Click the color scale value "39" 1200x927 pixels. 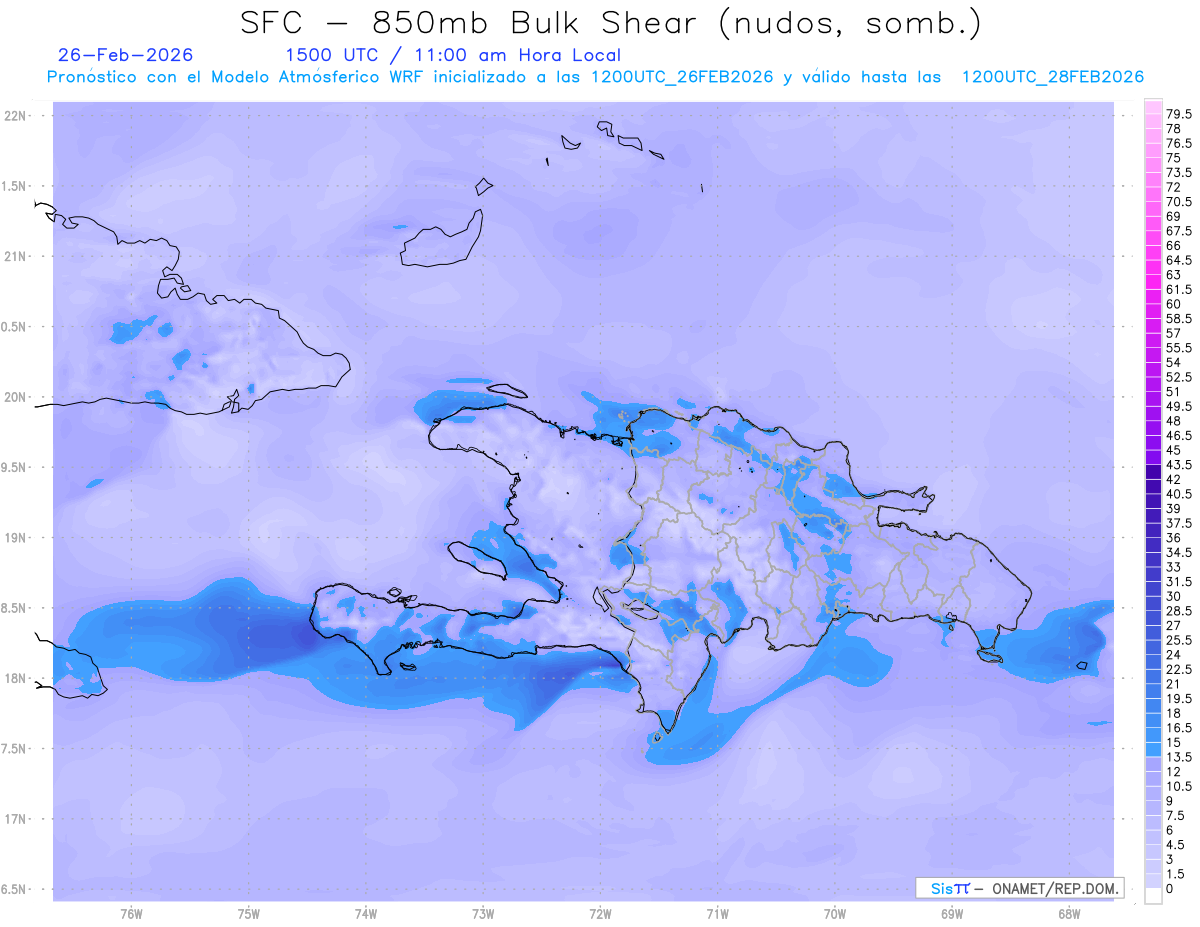pos(1174,508)
